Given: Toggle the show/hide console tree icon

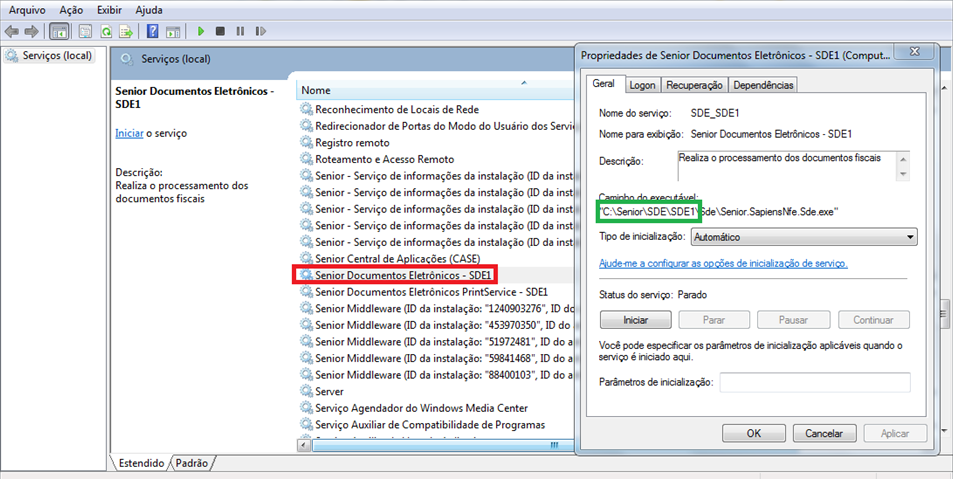Looking at the screenshot, I should pos(60,31).
